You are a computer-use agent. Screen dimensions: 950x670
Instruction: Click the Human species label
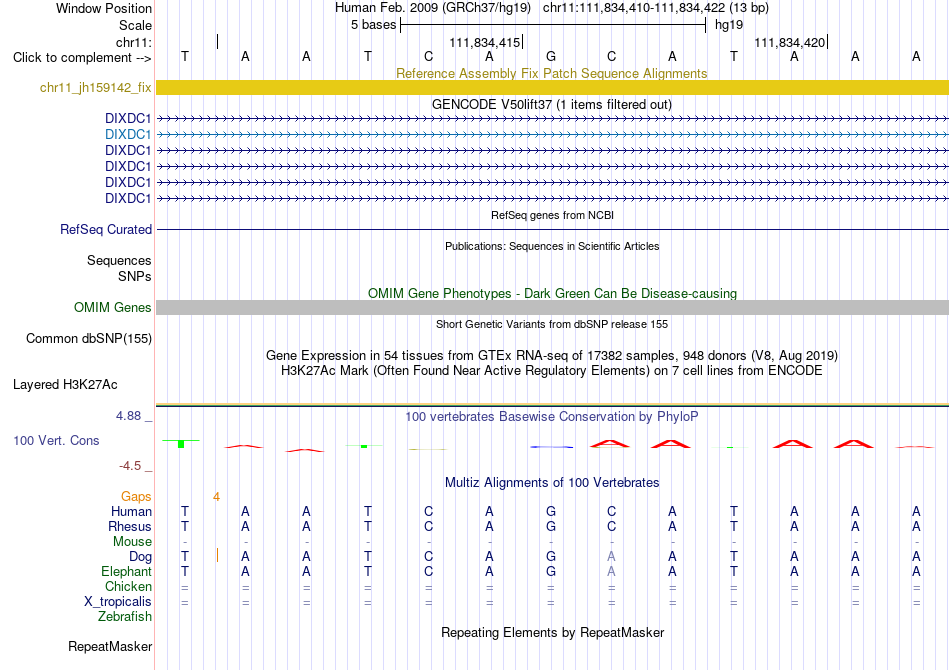pos(131,512)
